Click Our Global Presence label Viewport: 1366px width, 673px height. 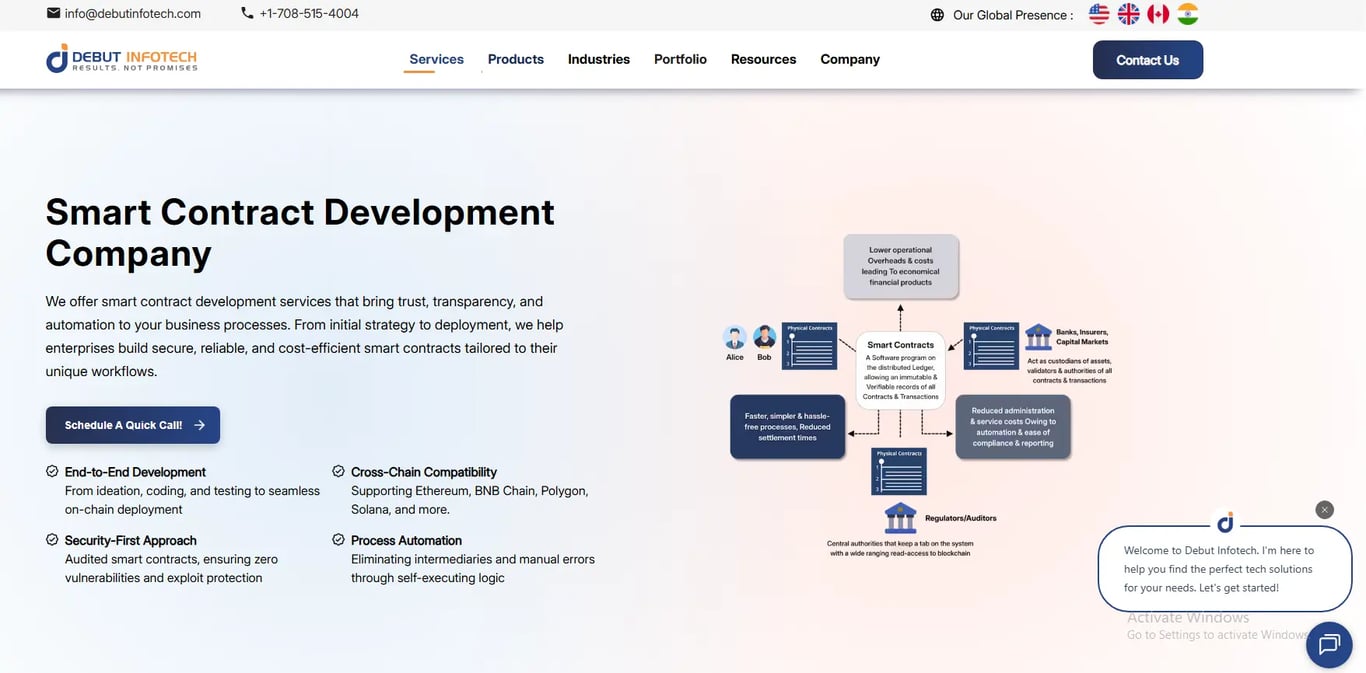coord(1013,15)
